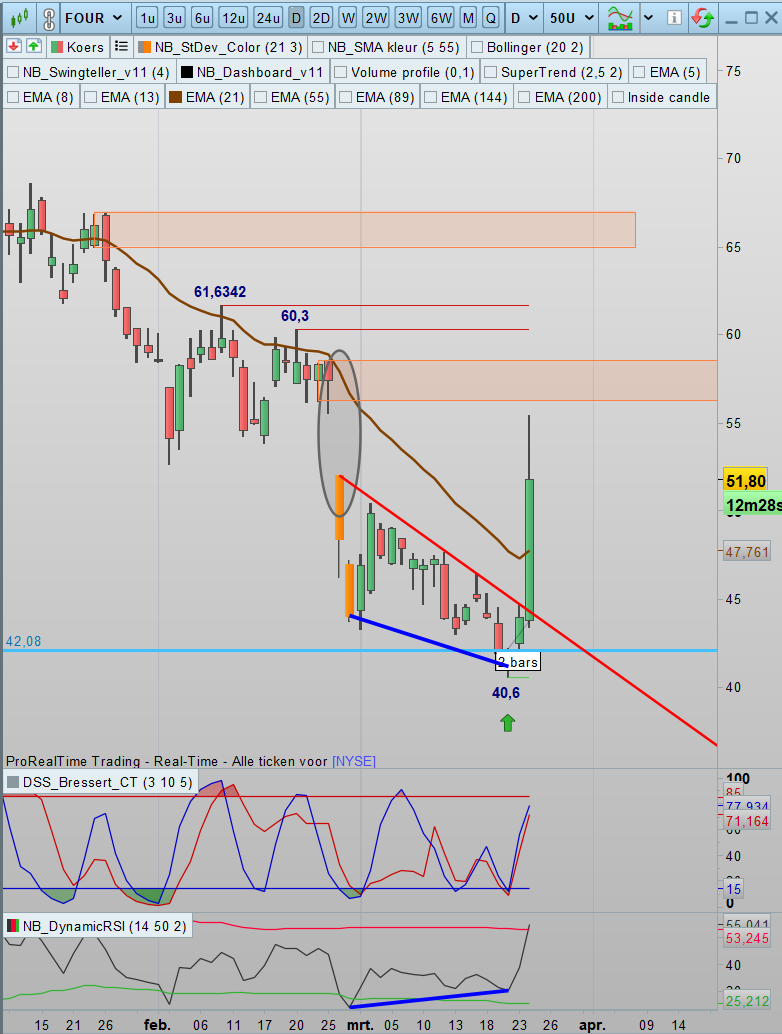Select the 6u timeframe
The width and height of the screenshot is (782, 1034).
pos(202,18)
